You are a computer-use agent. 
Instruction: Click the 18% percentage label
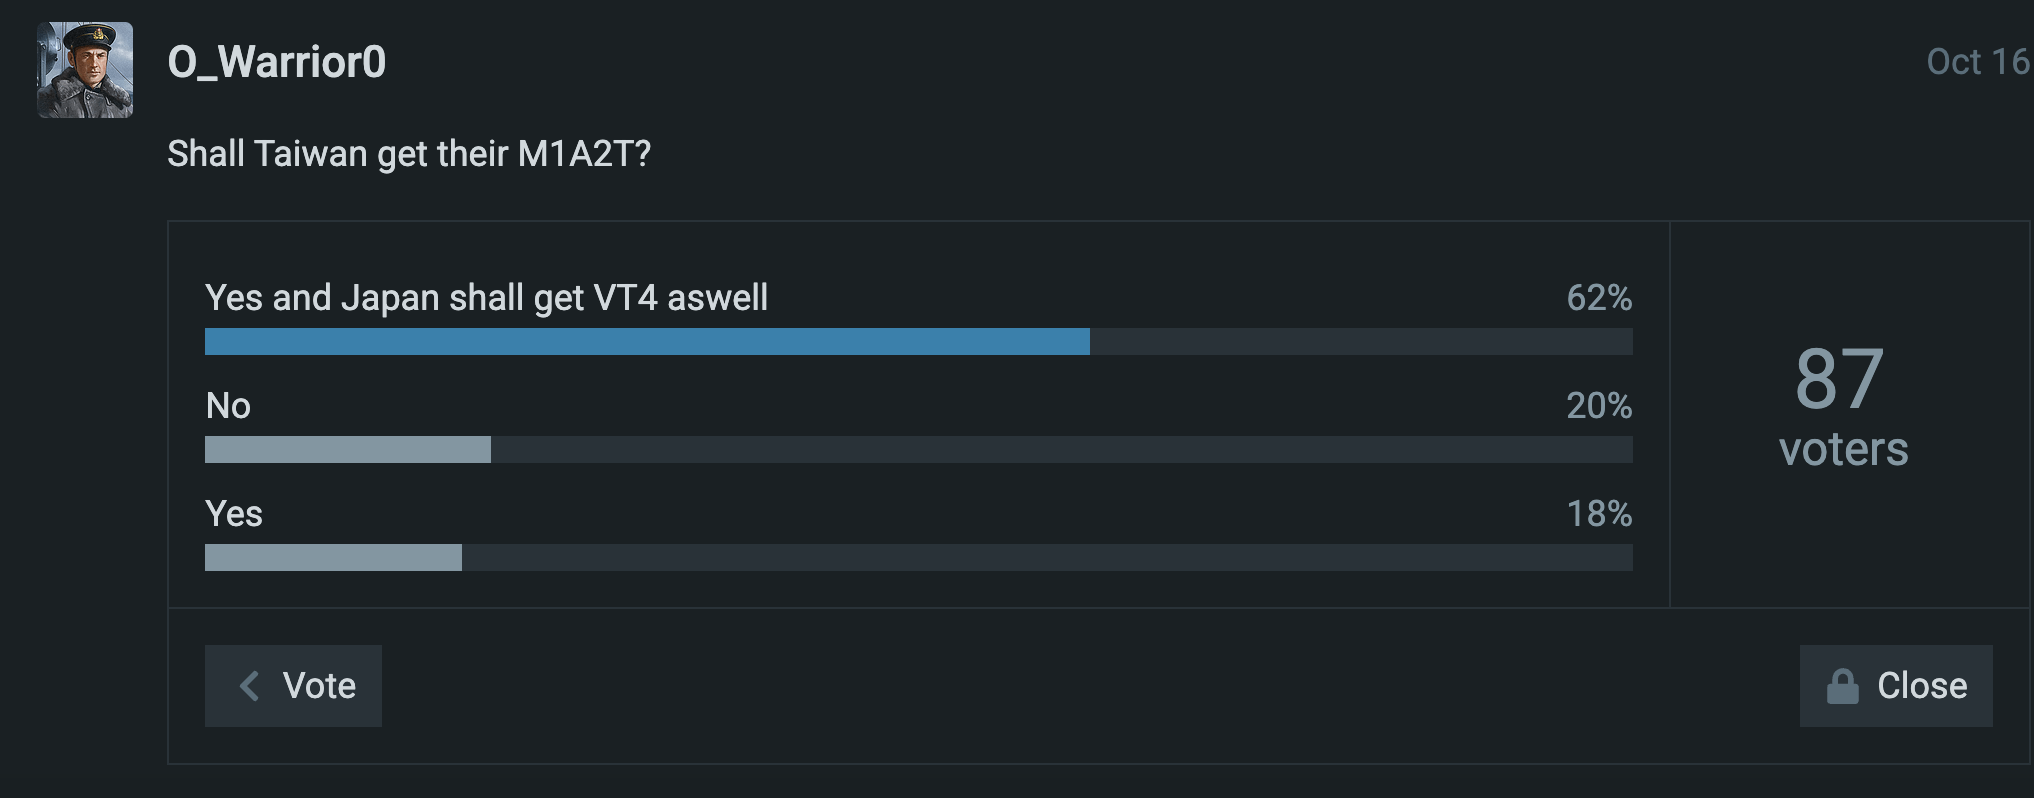(1599, 514)
